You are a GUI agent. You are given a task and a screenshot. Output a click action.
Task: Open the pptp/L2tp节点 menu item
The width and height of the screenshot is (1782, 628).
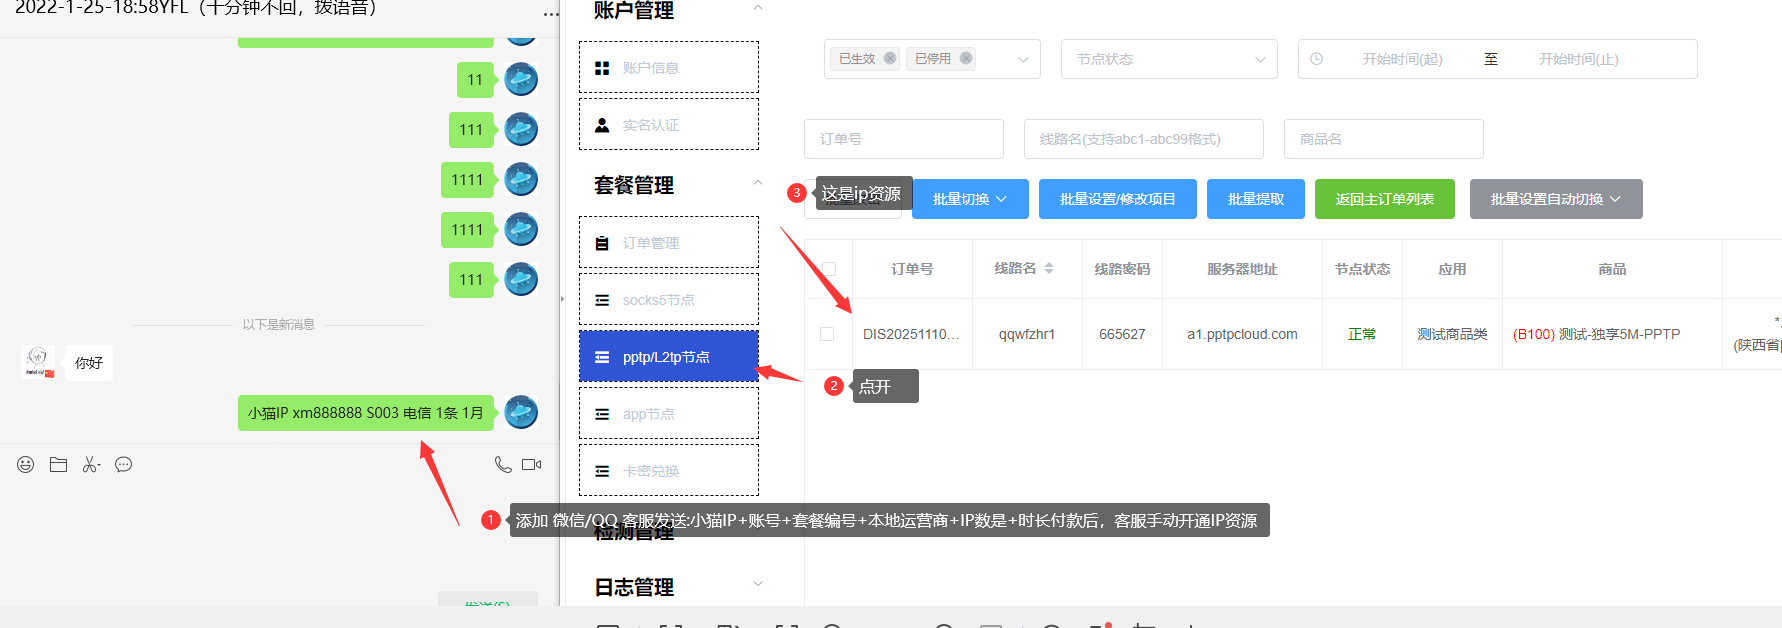[669, 356]
